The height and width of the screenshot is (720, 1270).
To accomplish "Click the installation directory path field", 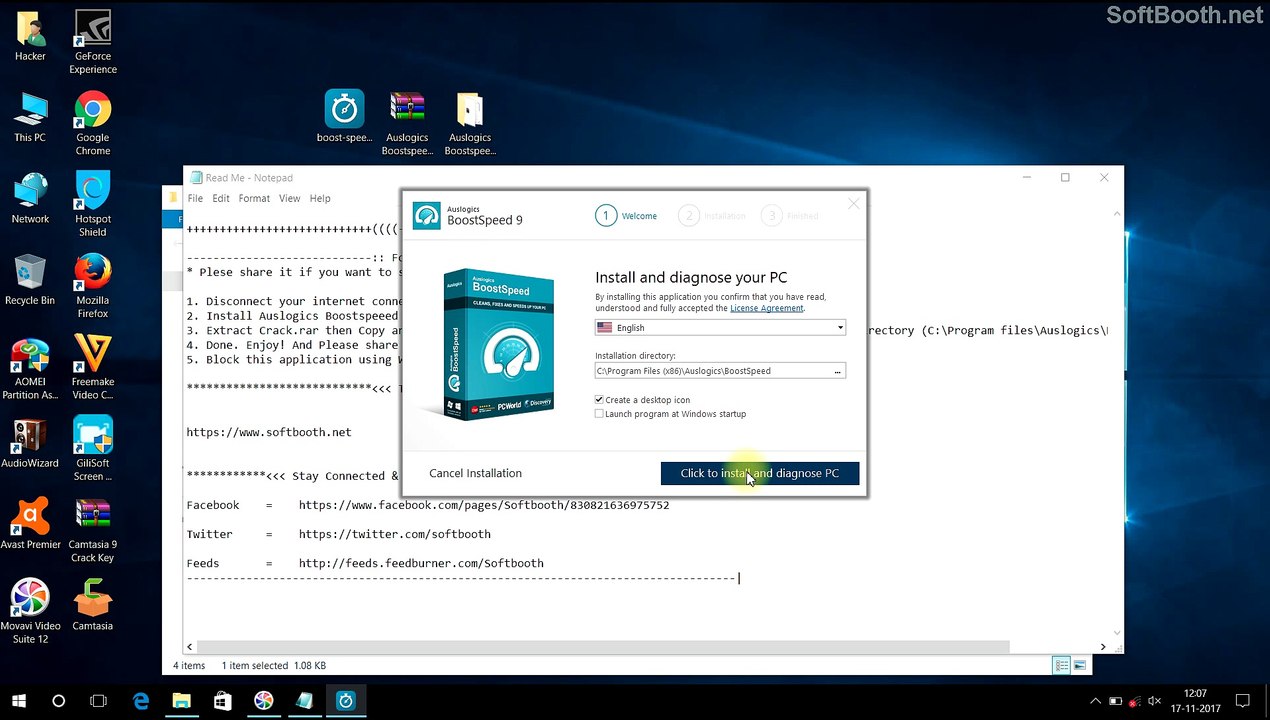I will pos(713,371).
